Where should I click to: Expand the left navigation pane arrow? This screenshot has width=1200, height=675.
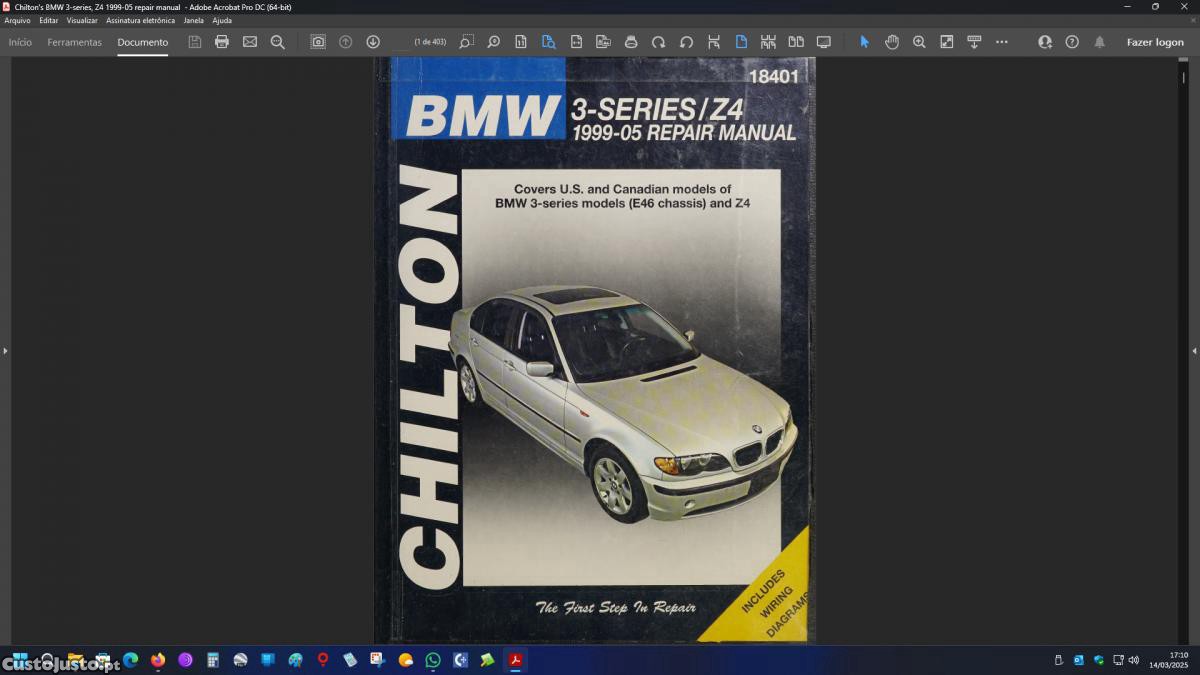(5, 351)
